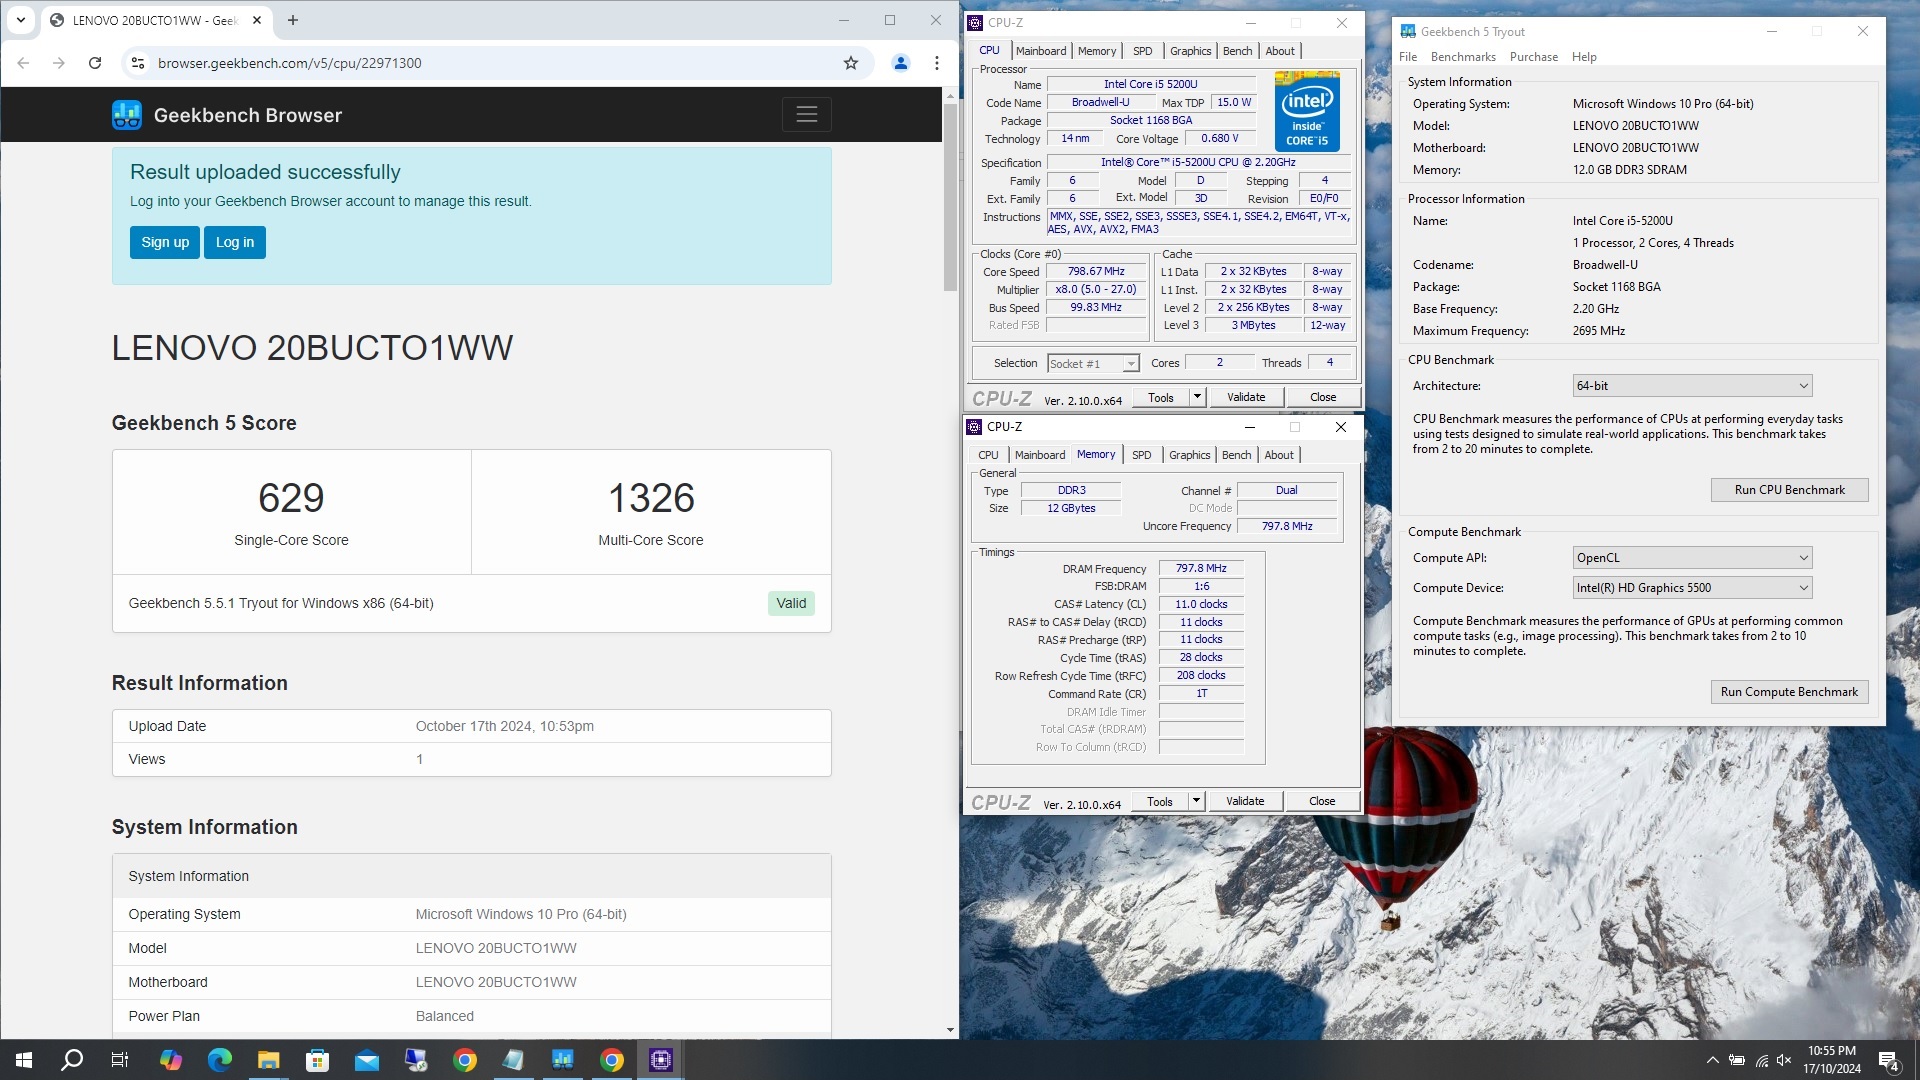Click Log in button
1920x1080 pixels.
tap(235, 242)
